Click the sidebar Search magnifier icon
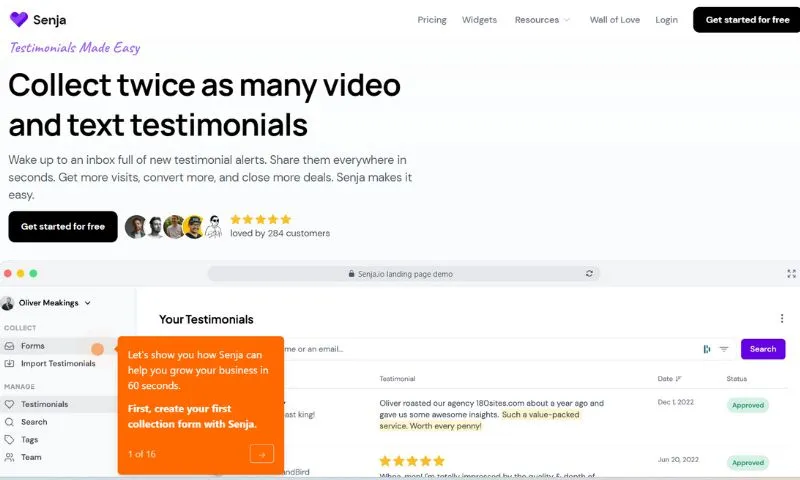 click(x=9, y=422)
